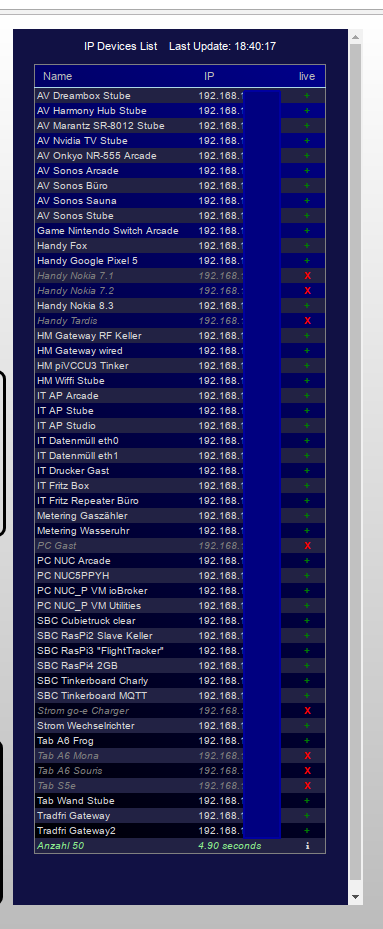Click the green plus for AV Sonos Sauna
The width and height of the screenshot is (383, 929).
pyautogui.click(x=307, y=201)
